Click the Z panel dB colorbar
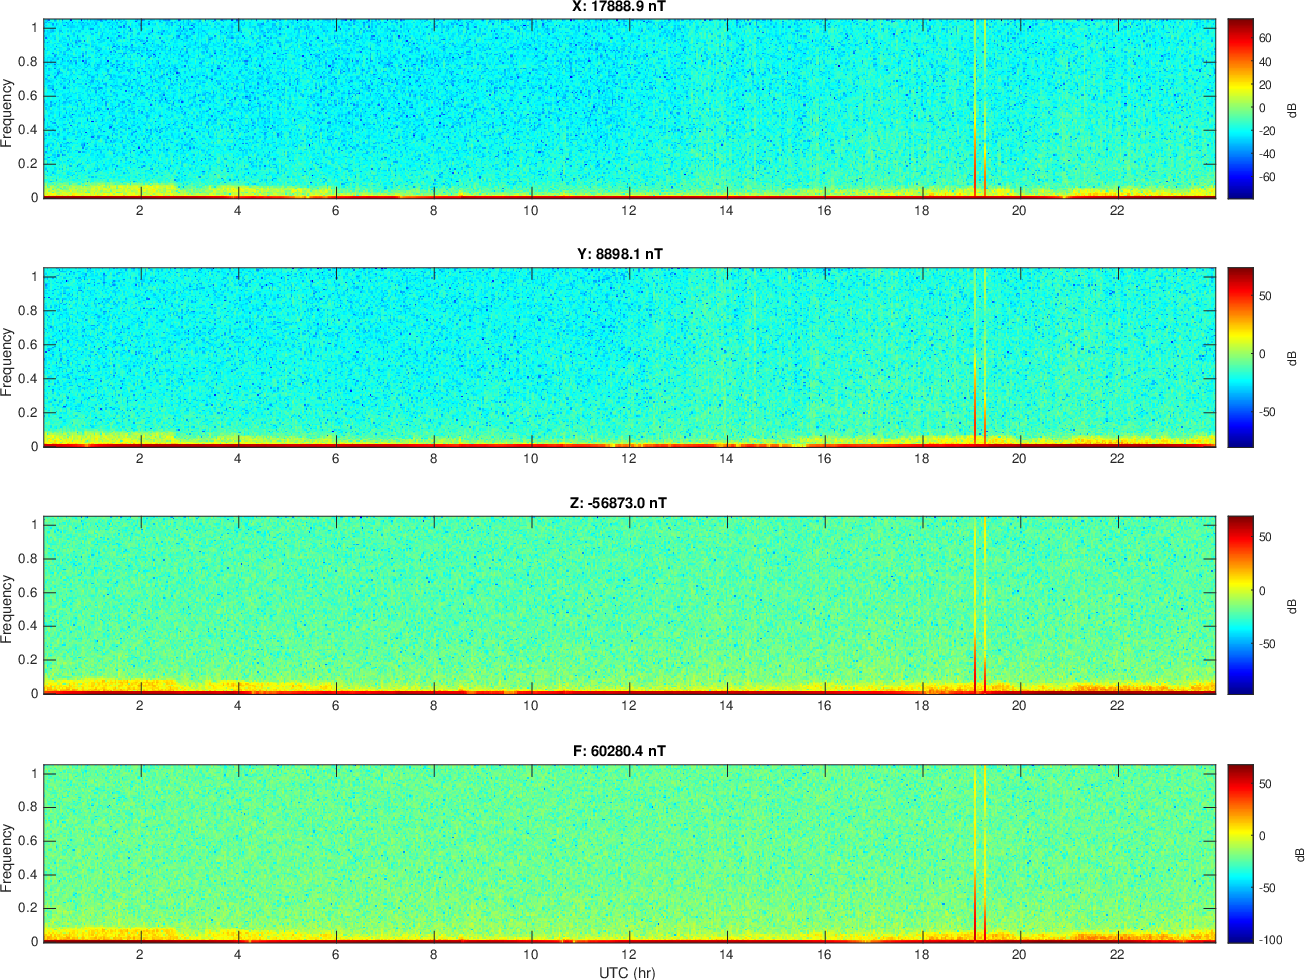Image resolution: width=1305 pixels, height=980 pixels. coord(1240,605)
